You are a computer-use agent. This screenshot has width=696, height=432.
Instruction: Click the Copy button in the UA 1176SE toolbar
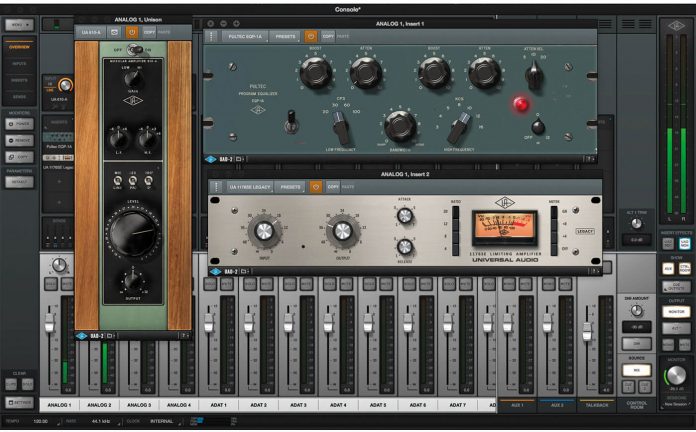pyautogui.click(x=331, y=186)
